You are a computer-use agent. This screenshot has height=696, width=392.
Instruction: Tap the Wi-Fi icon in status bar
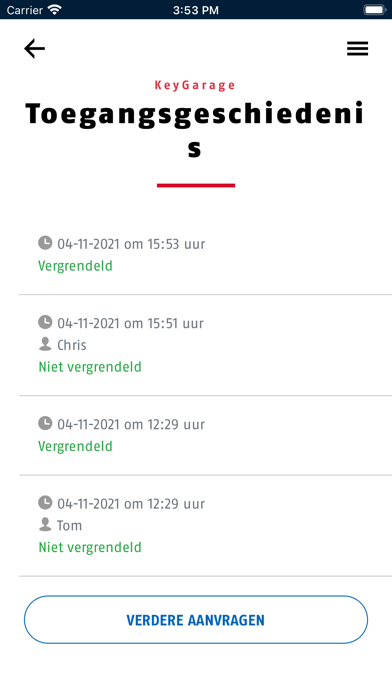[x=55, y=9]
